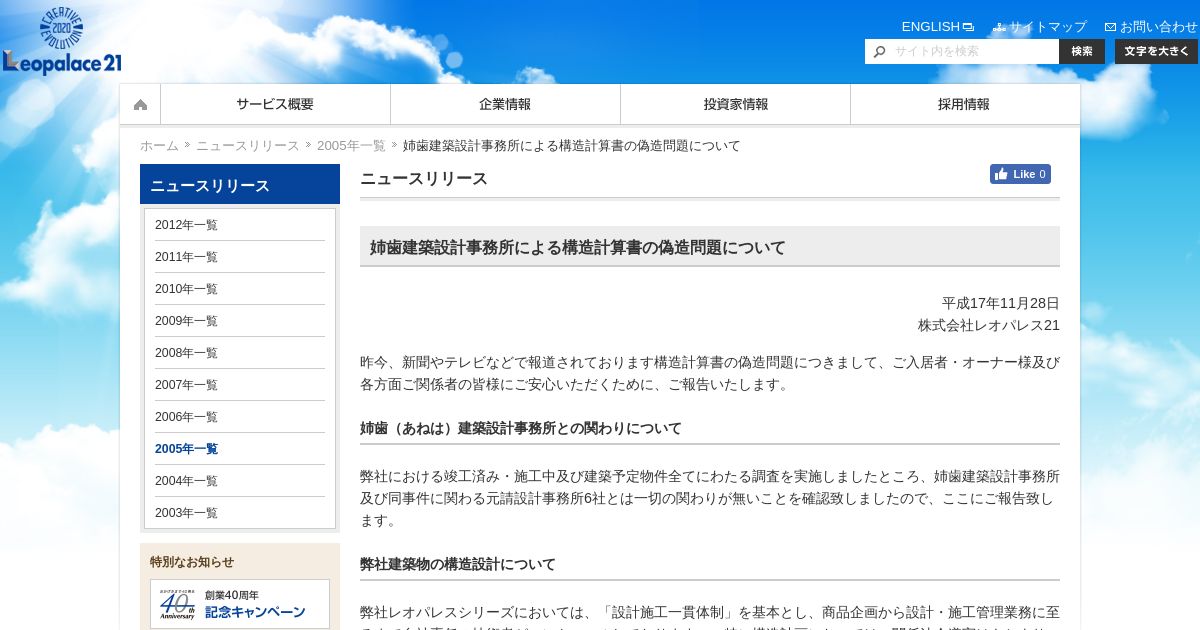Like the page with Facebook button
This screenshot has height=630, width=1200.
[1020, 174]
